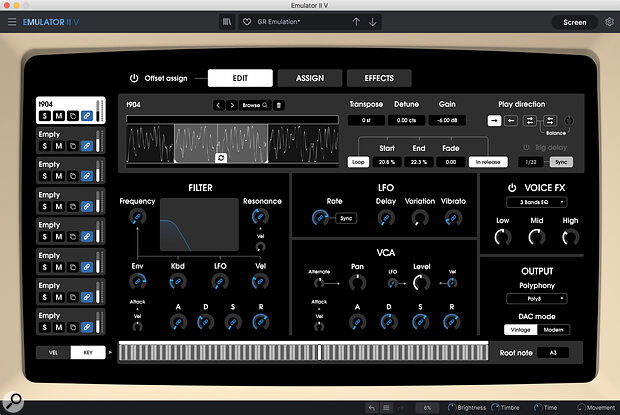Image resolution: width=620 pixels, height=415 pixels.
Task: Click the Brightness macro knob
Action: pyautogui.click(x=452, y=407)
